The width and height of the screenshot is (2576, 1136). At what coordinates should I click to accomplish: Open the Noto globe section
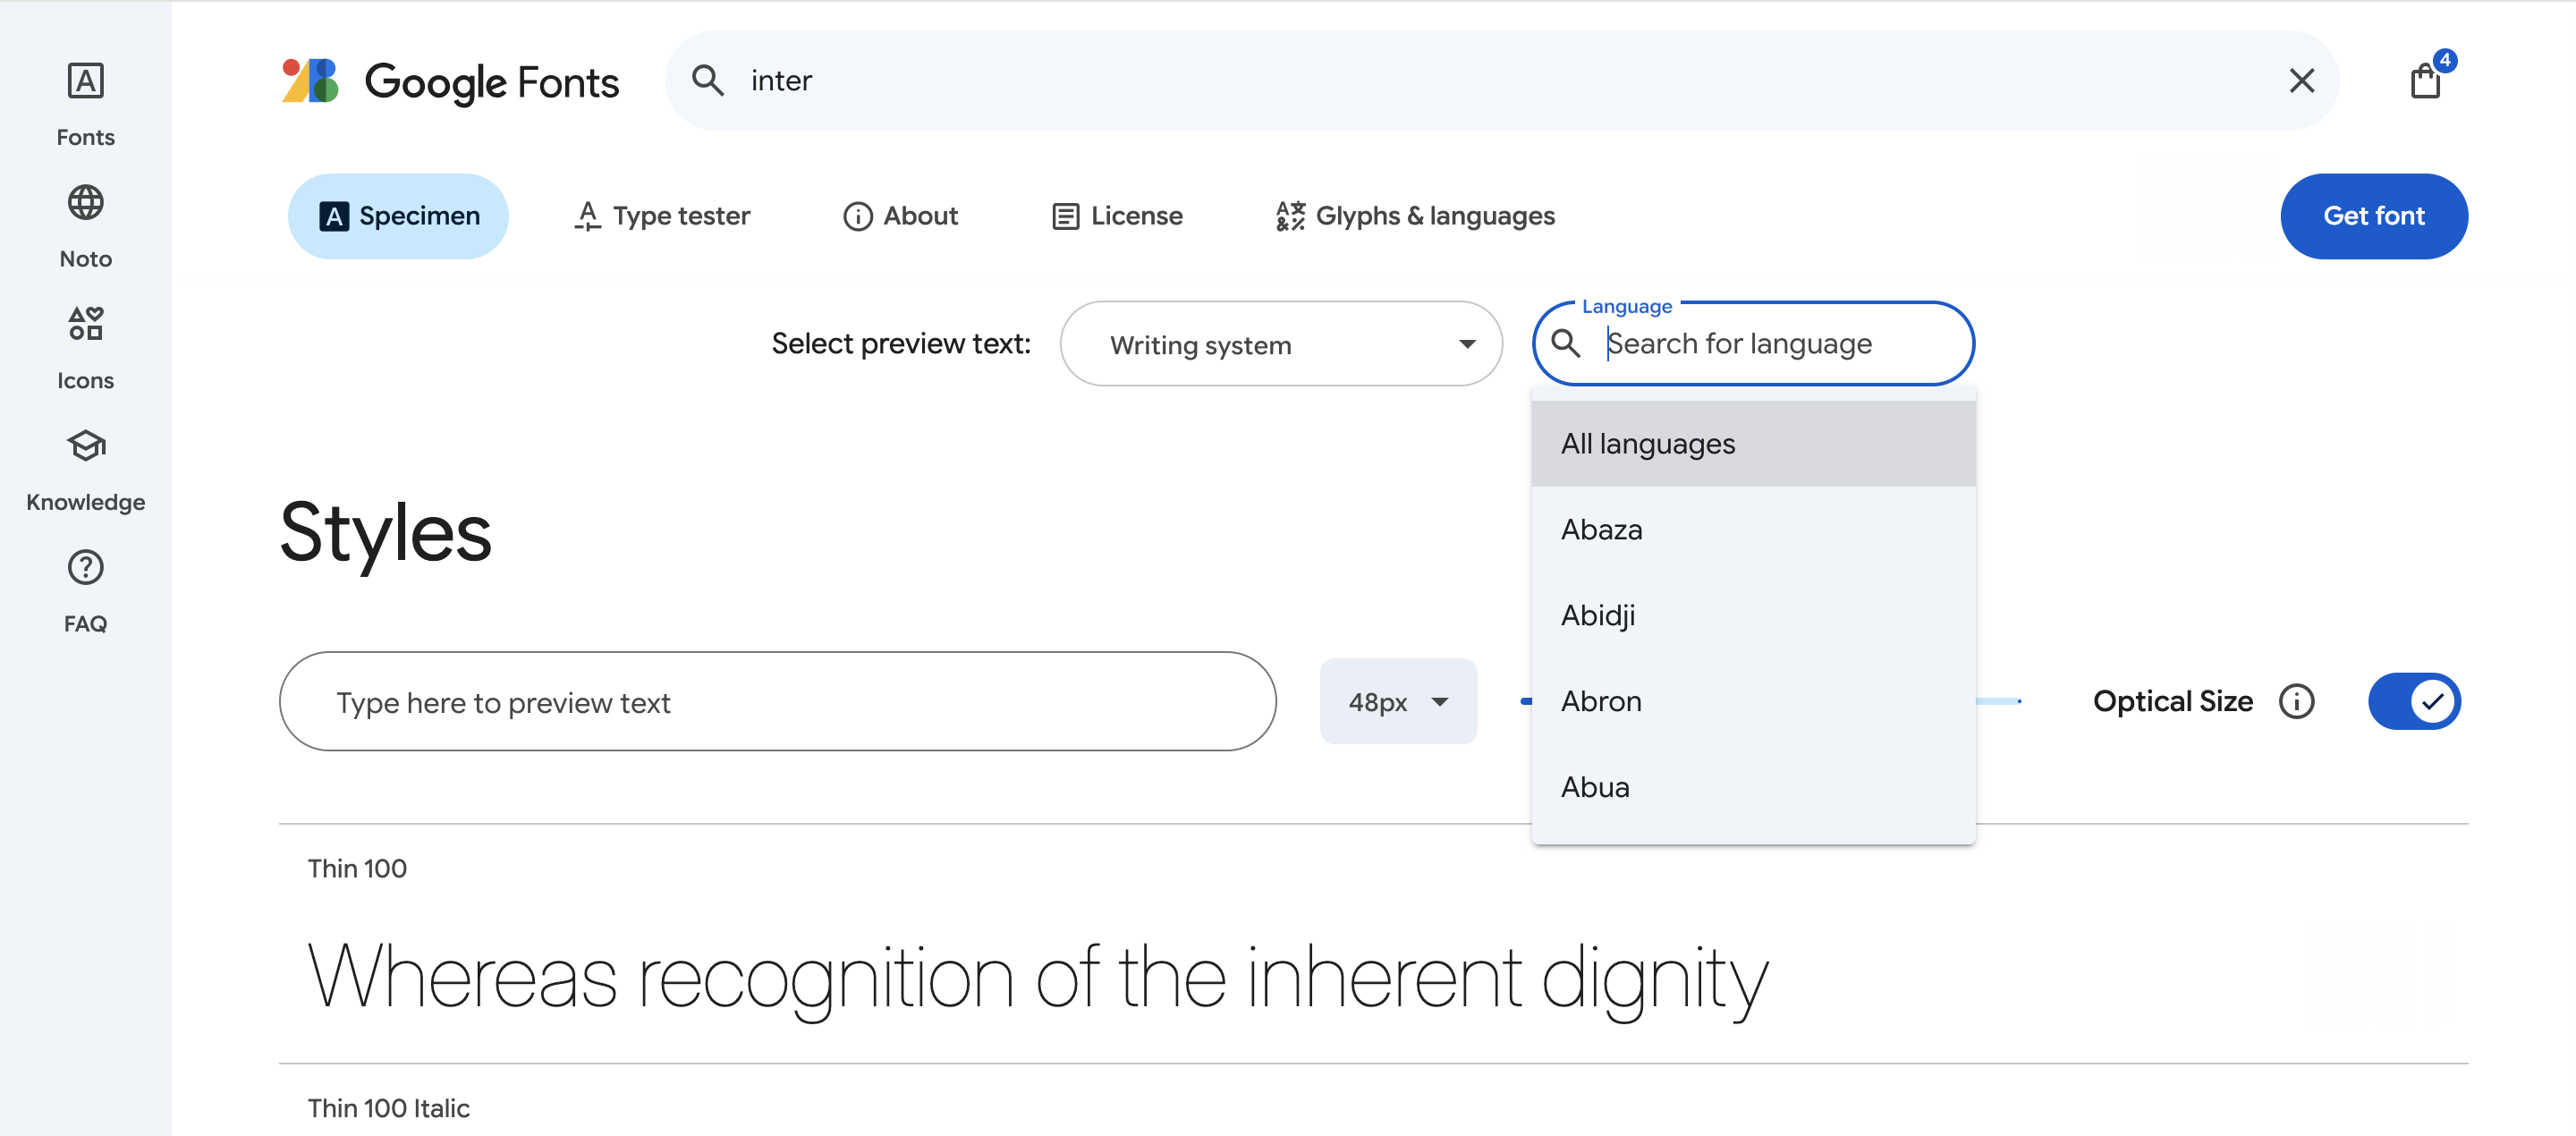[x=85, y=226]
